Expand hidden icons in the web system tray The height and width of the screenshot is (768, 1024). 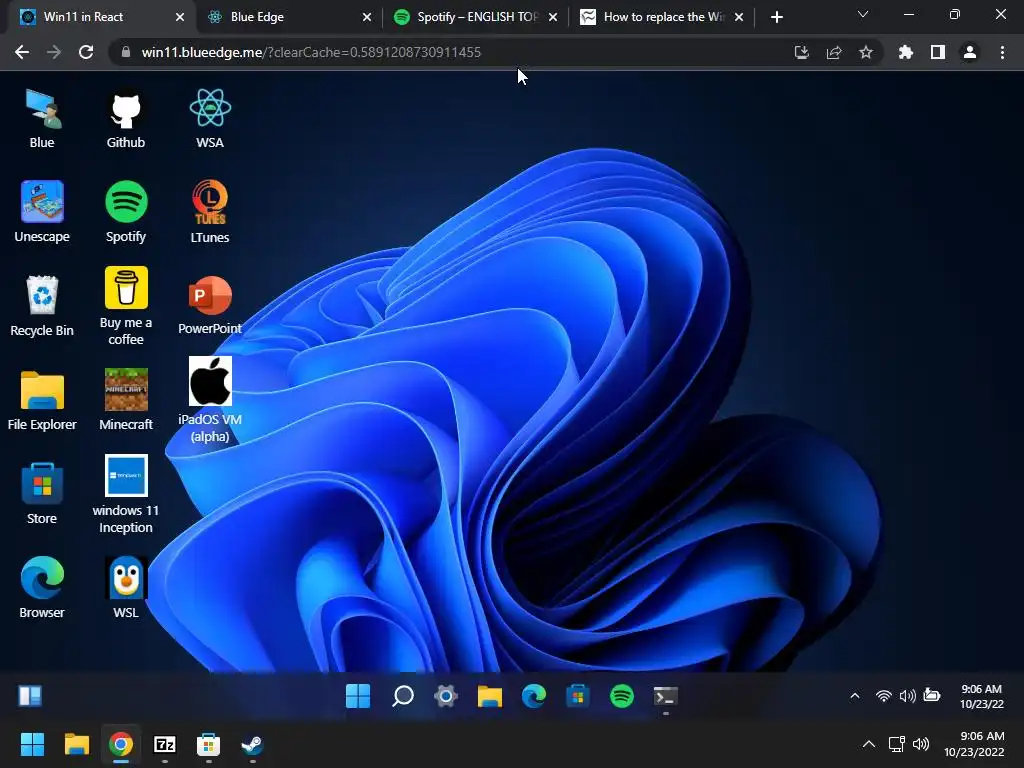pos(854,696)
